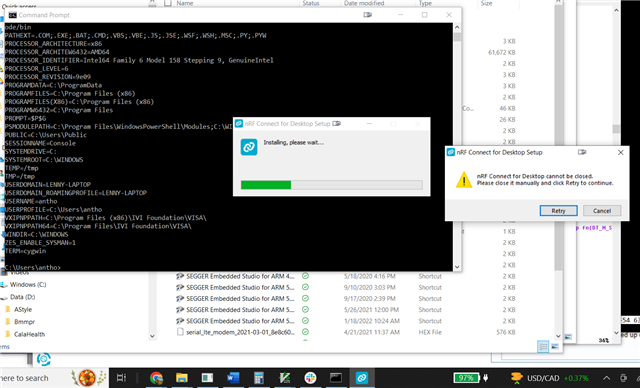Click File Explorer file list scroll down arrow
The image size is (640, 388).
(558, 336)
